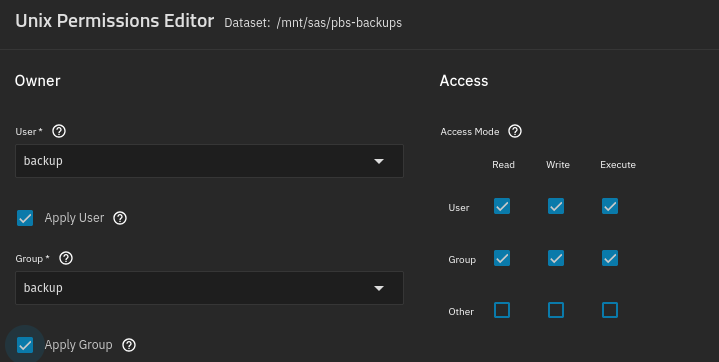Open help tooltip next to User field
719x362 pixels.
tap(59, 131)
